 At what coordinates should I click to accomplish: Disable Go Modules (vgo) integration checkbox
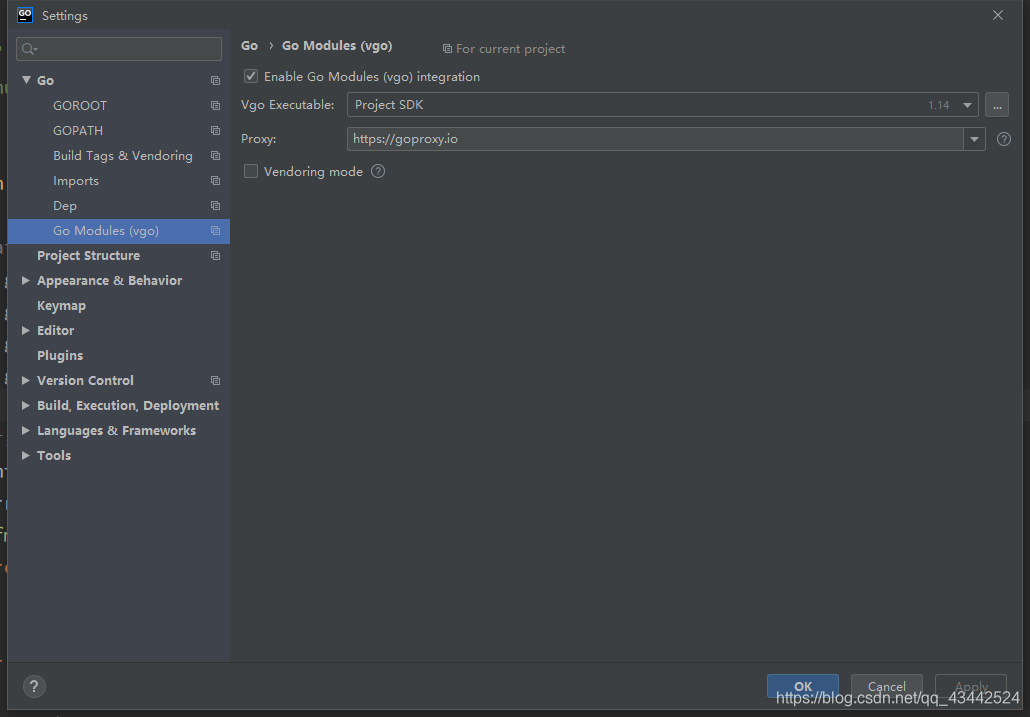tap(251, 76)
